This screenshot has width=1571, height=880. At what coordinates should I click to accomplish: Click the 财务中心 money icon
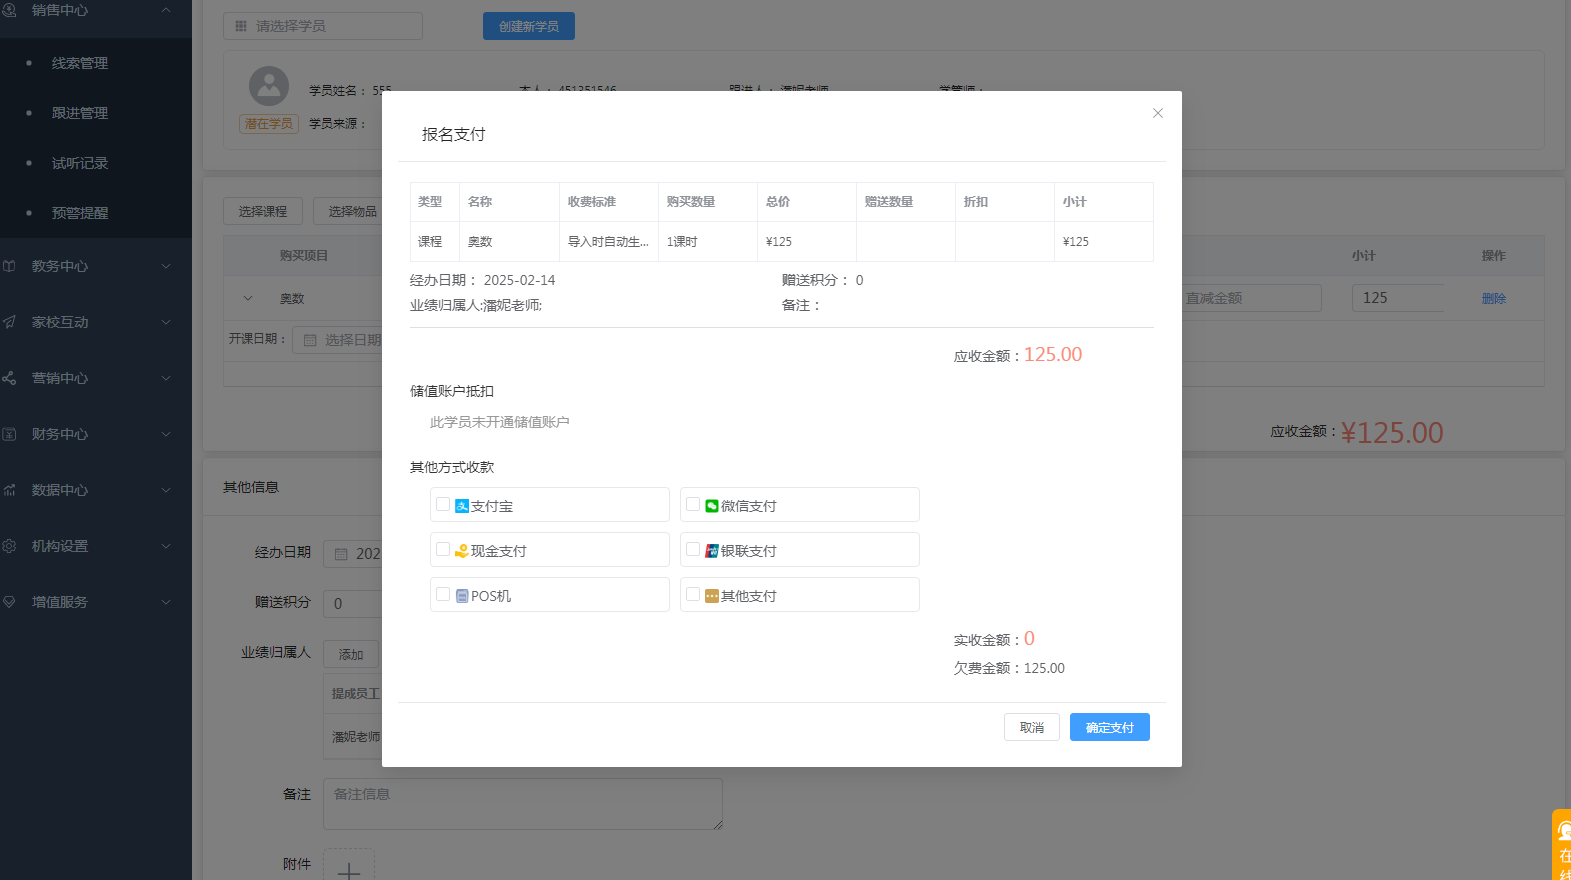point(9,434)
